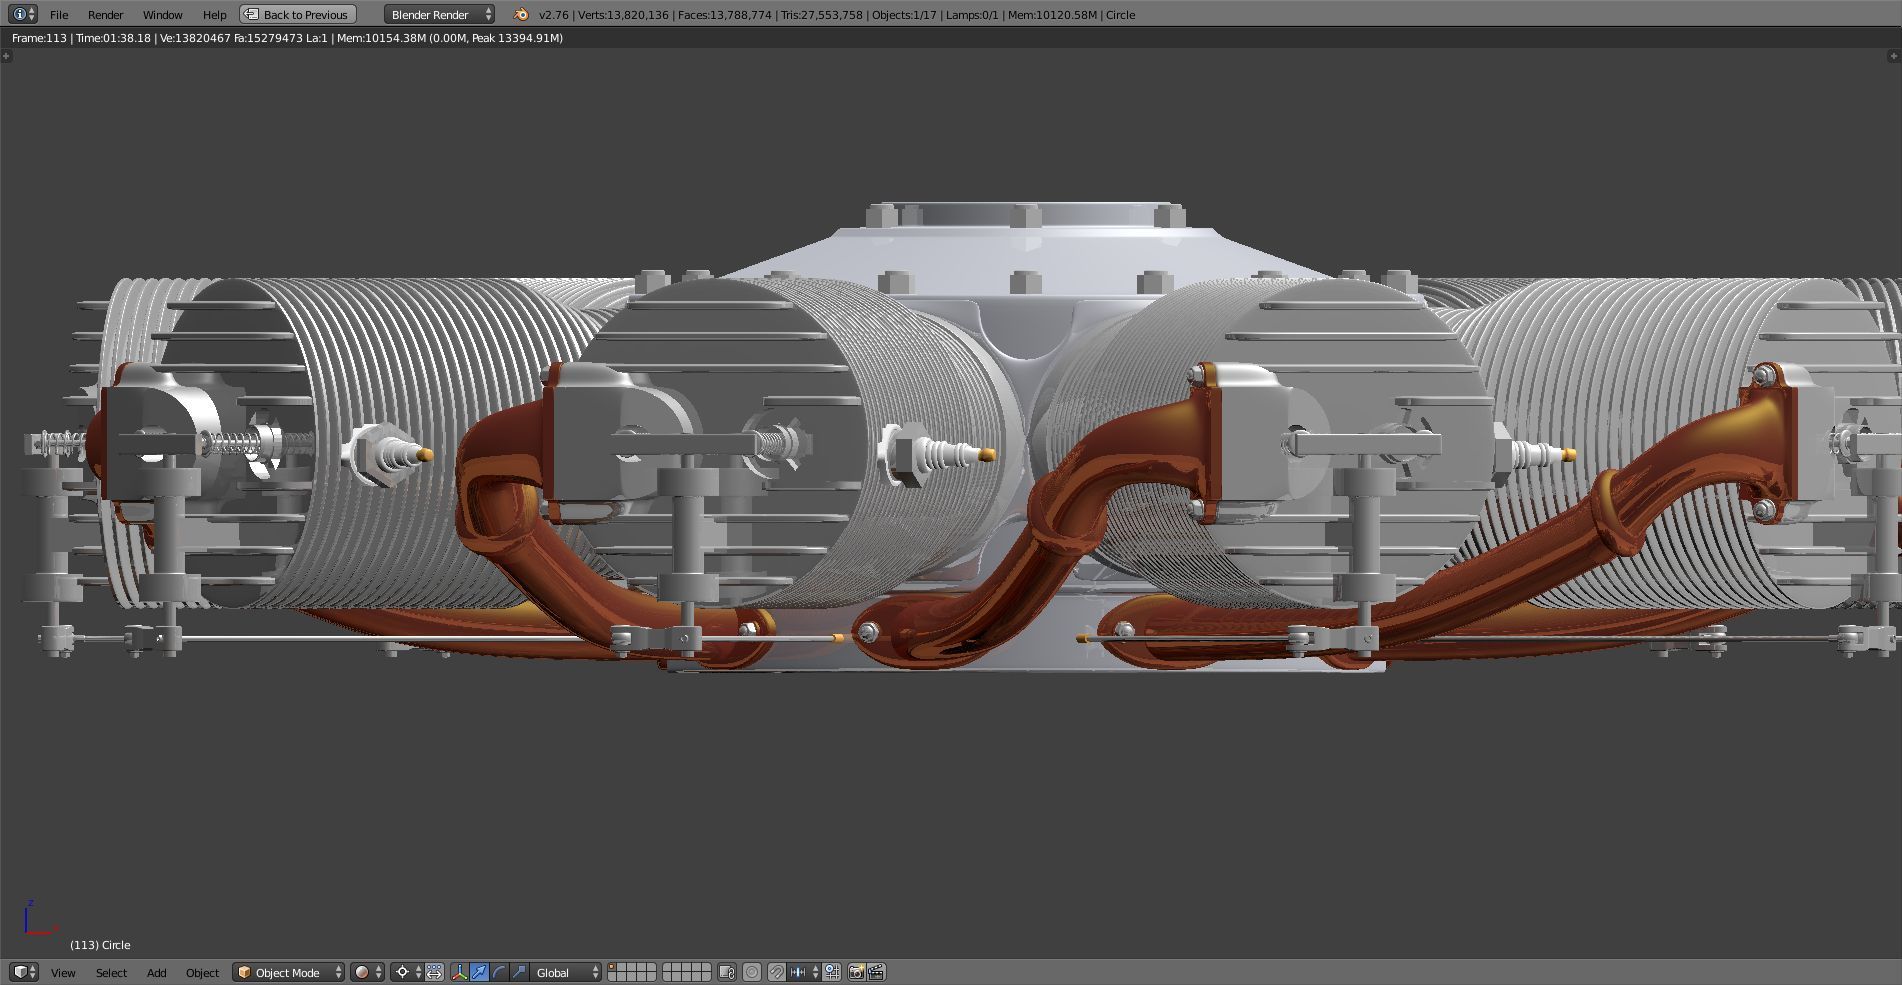
Task: Render the OpenGL viewport animation (clapper icon)
Action: [876, 972]
